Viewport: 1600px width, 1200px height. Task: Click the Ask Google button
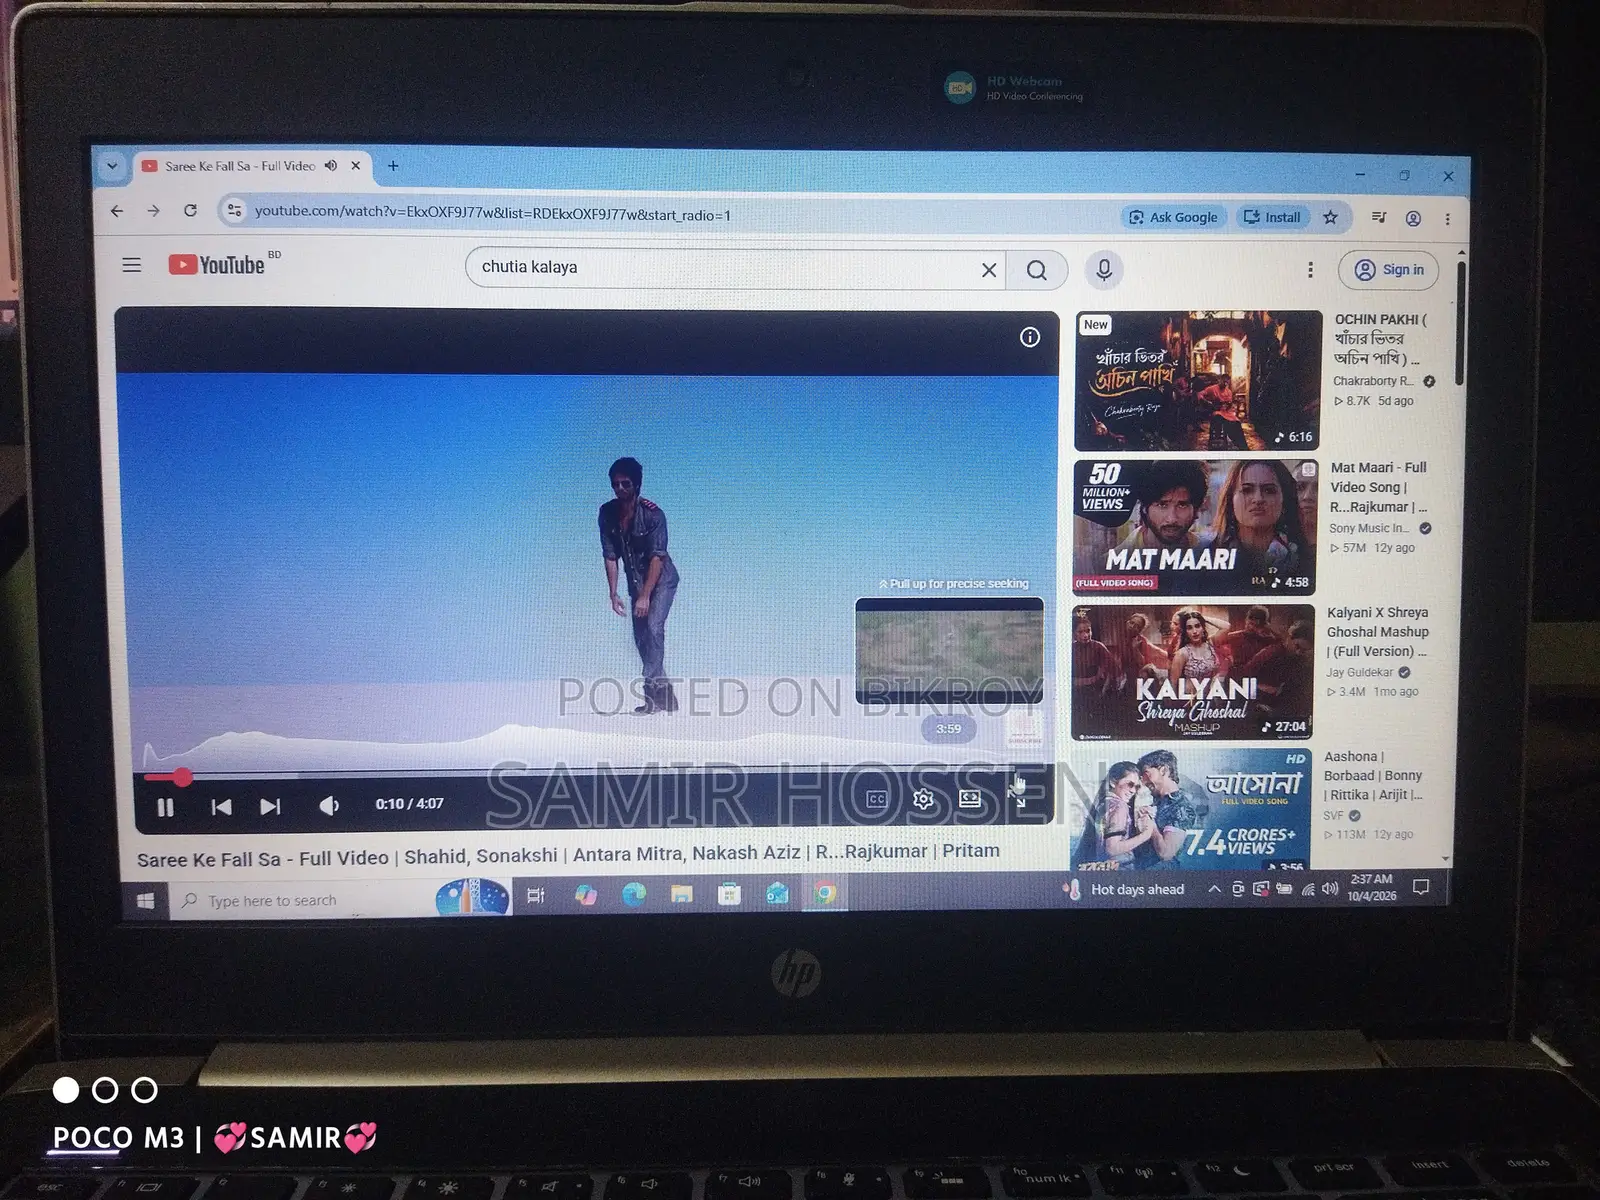[x=1173, y=217]
